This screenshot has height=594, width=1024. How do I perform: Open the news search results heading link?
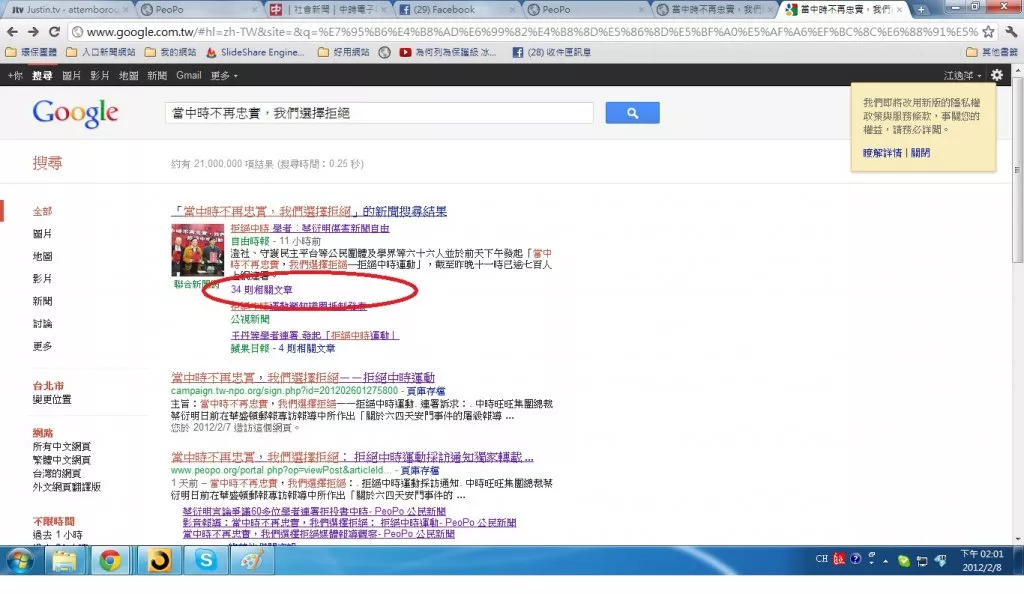click(x=309, y=211)
